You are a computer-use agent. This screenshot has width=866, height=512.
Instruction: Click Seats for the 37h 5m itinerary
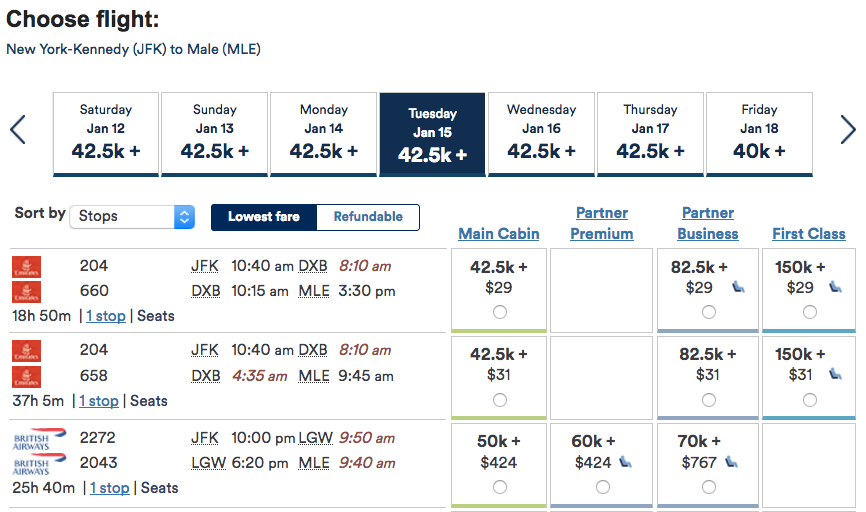(x=149, y=401)
